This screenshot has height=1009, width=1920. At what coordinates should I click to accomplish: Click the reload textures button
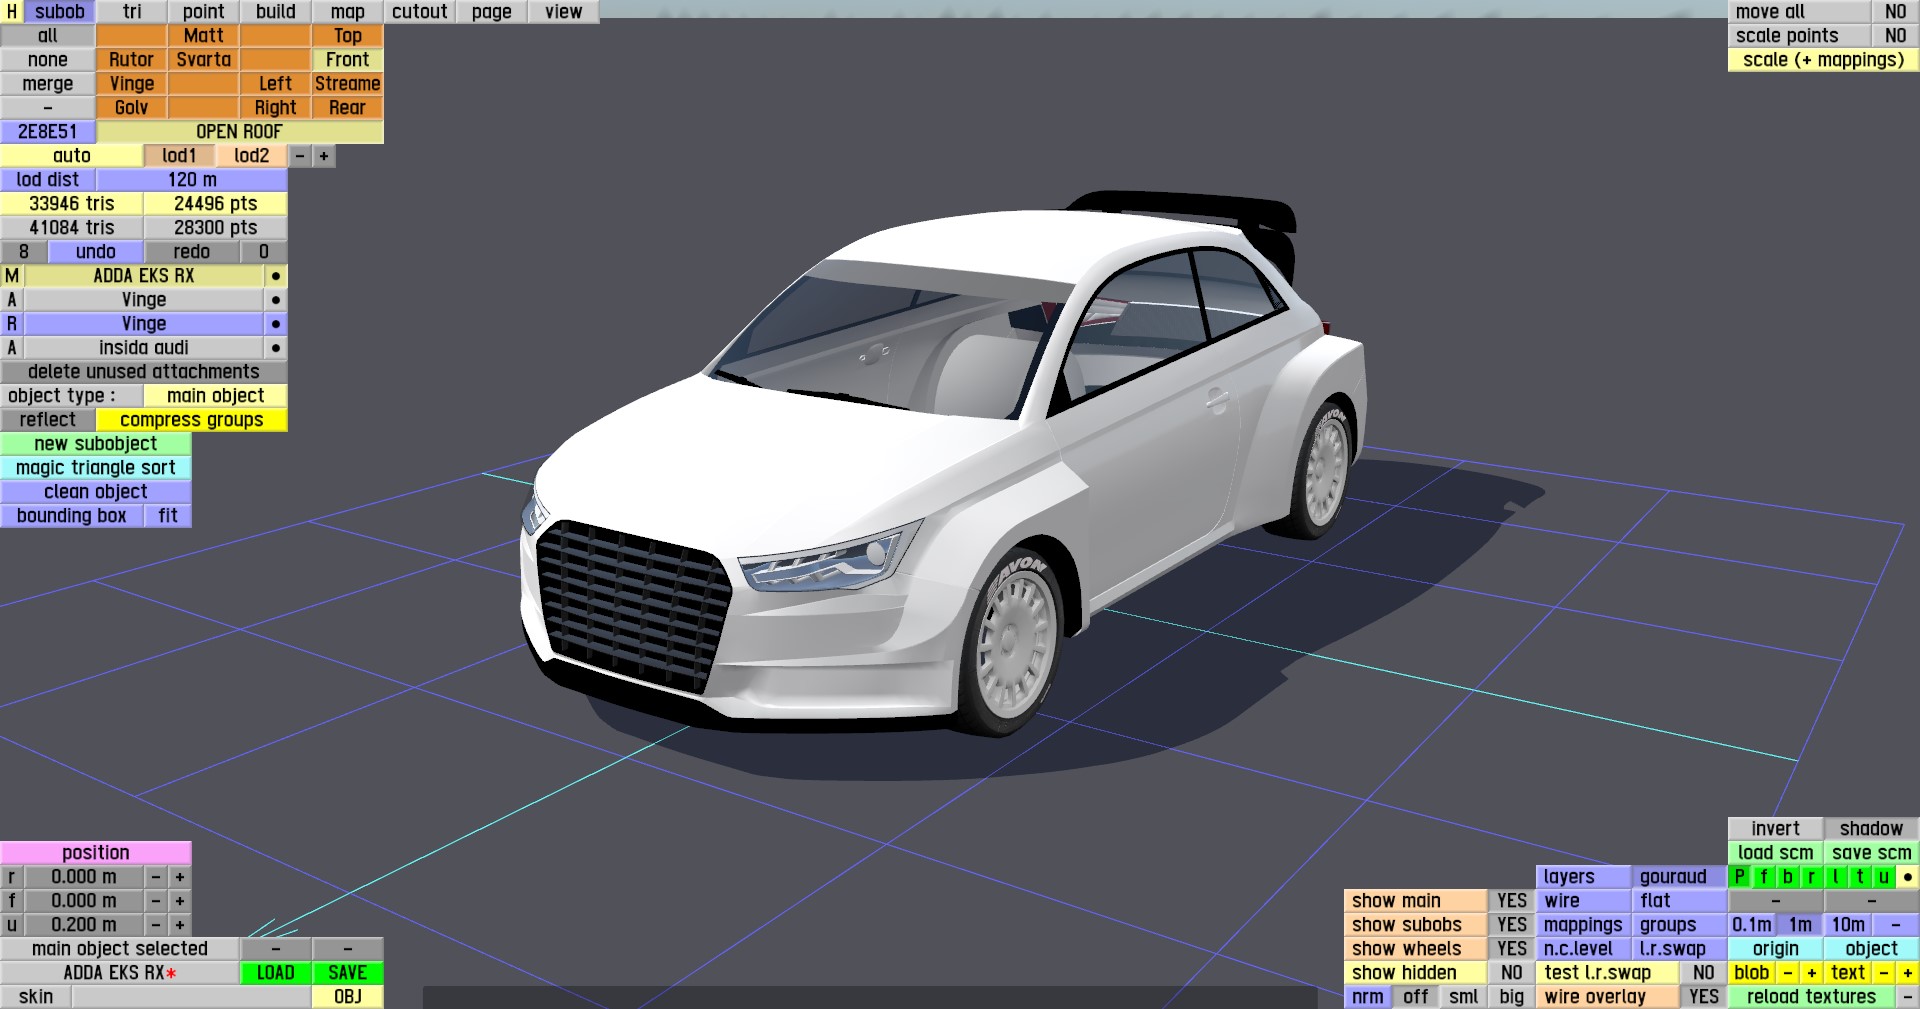tap(1812, 996)
